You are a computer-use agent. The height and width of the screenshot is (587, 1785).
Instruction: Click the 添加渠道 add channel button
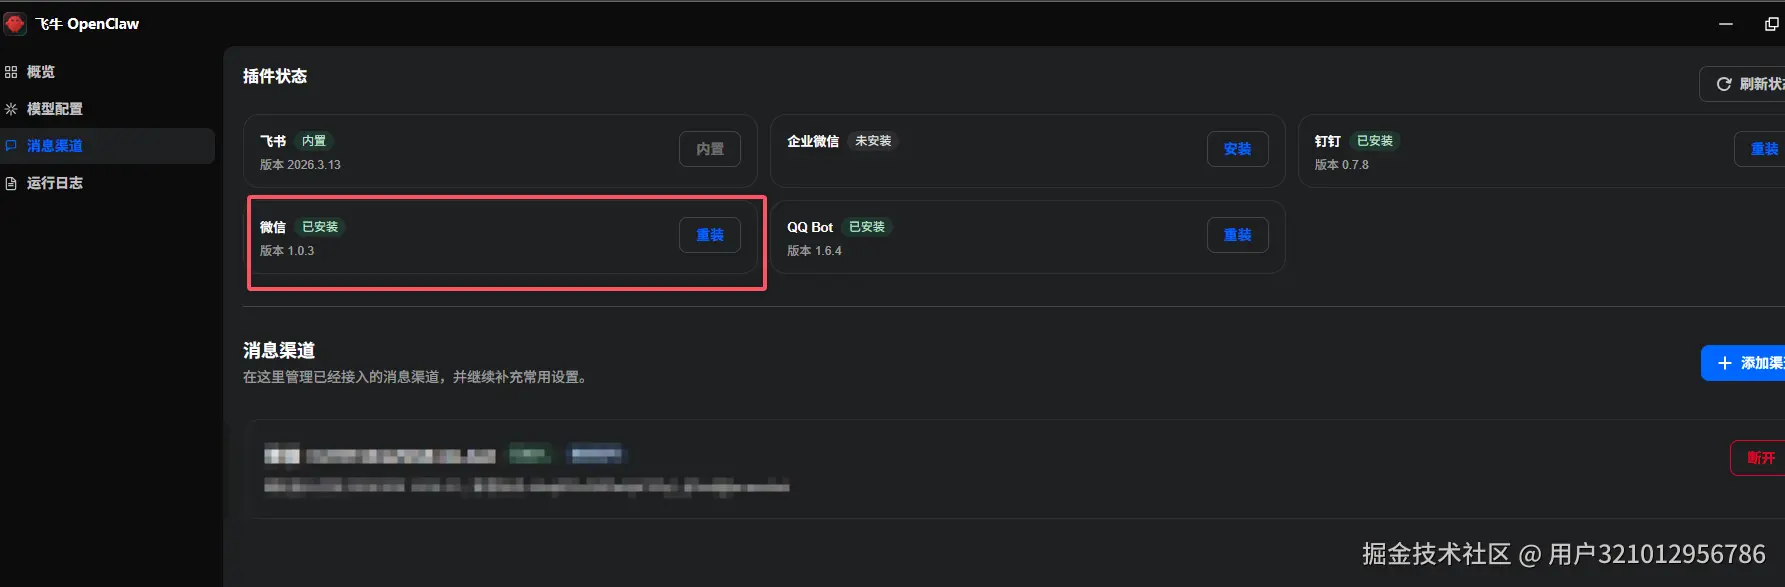point(1743,363)
